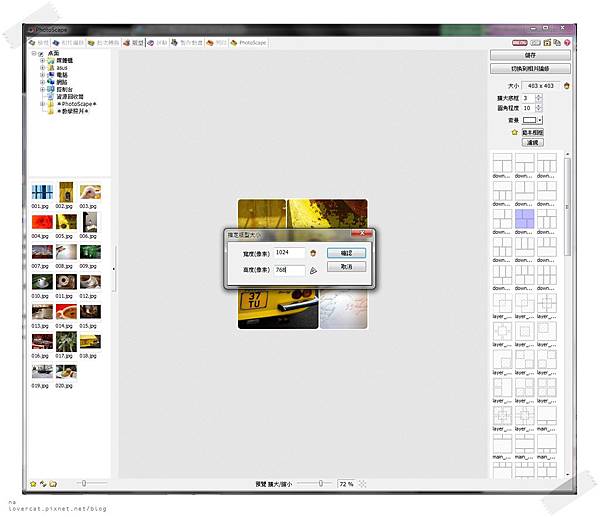Select thumbnail 004.jpg red flower
The width and height of the screenshot is (600, 517).
coord(42,222)
